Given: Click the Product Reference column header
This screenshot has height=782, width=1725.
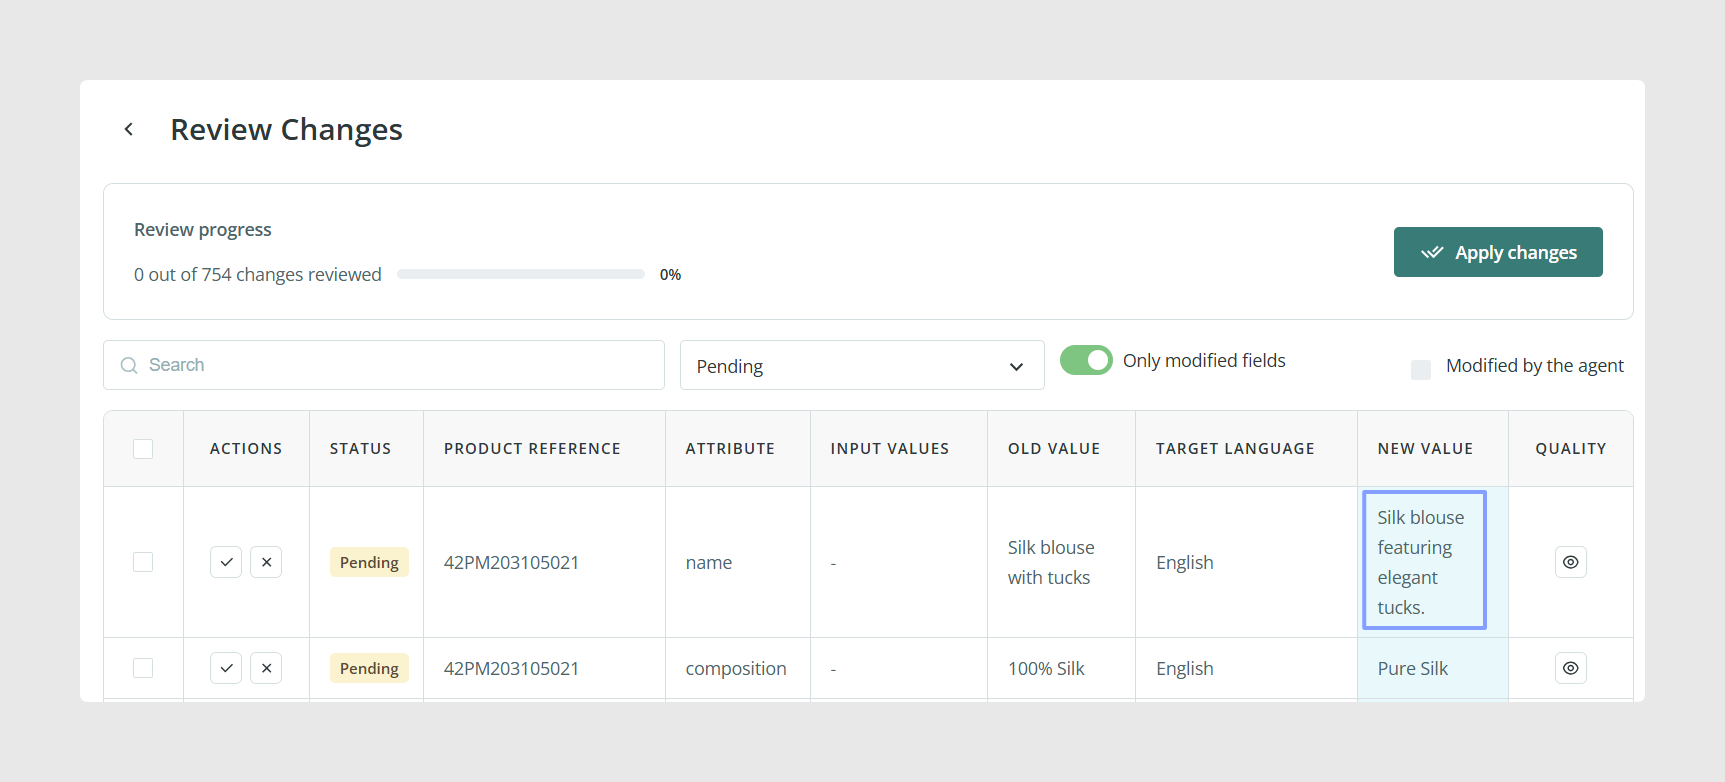Looking at the screenshot, I should (532, 449).
